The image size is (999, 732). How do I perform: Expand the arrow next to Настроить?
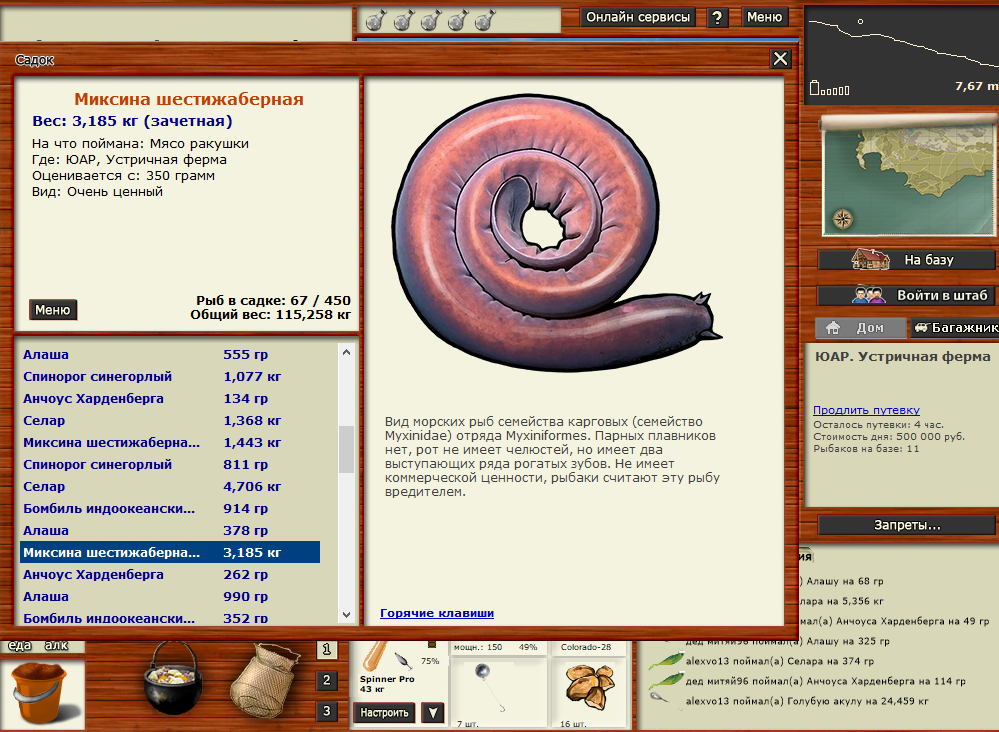(432, 713)
